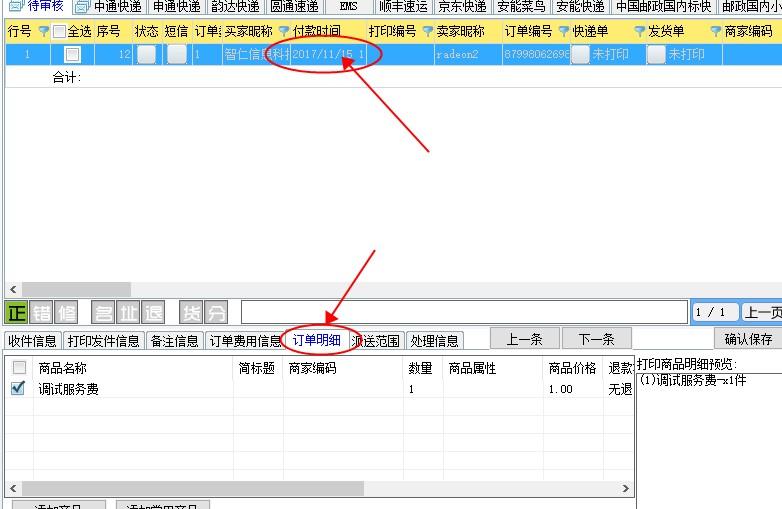Click the green 正 status icon
This screenshot has width=782, height=509.
tap(17, 312)
